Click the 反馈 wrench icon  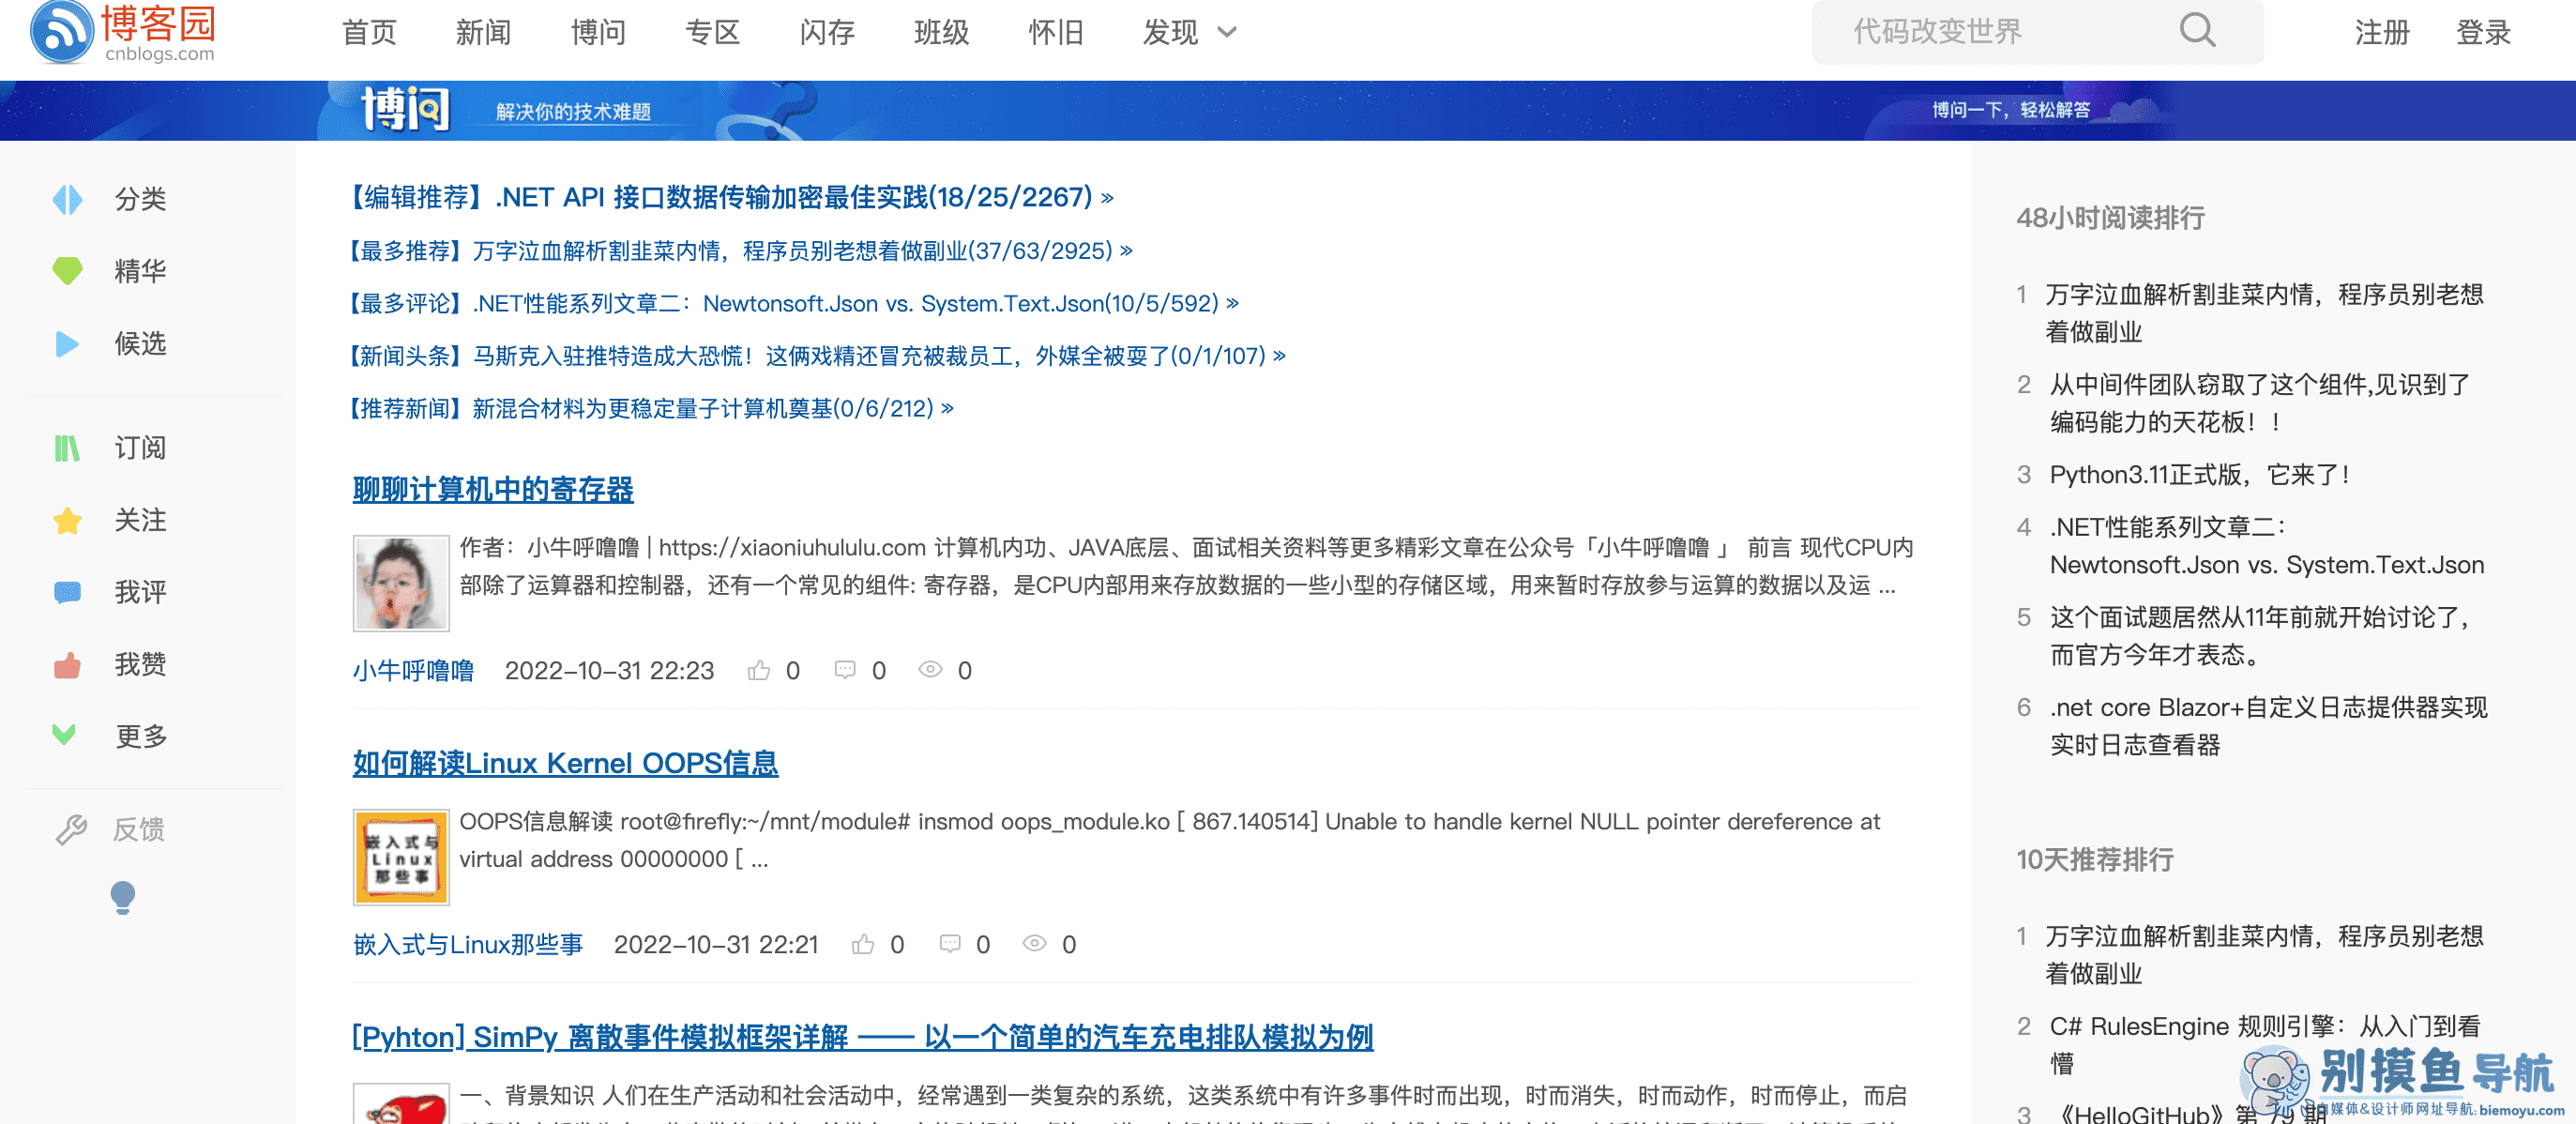pos(71,829)
